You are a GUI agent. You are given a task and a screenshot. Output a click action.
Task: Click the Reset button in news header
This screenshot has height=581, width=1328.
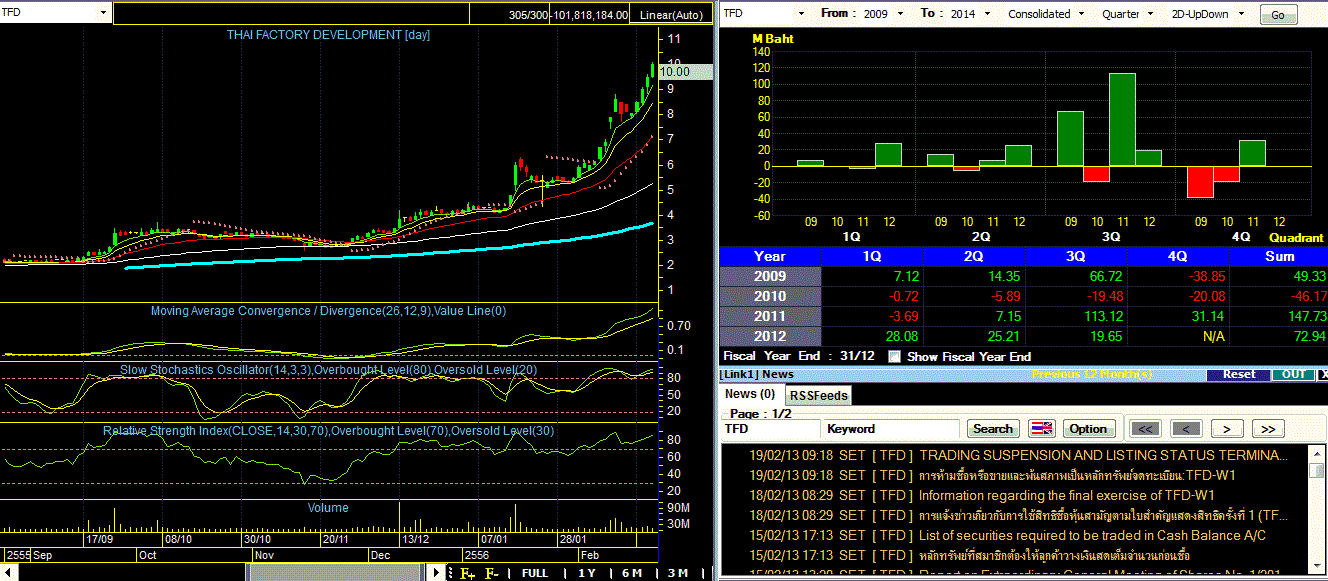(x=1238, y=374)
